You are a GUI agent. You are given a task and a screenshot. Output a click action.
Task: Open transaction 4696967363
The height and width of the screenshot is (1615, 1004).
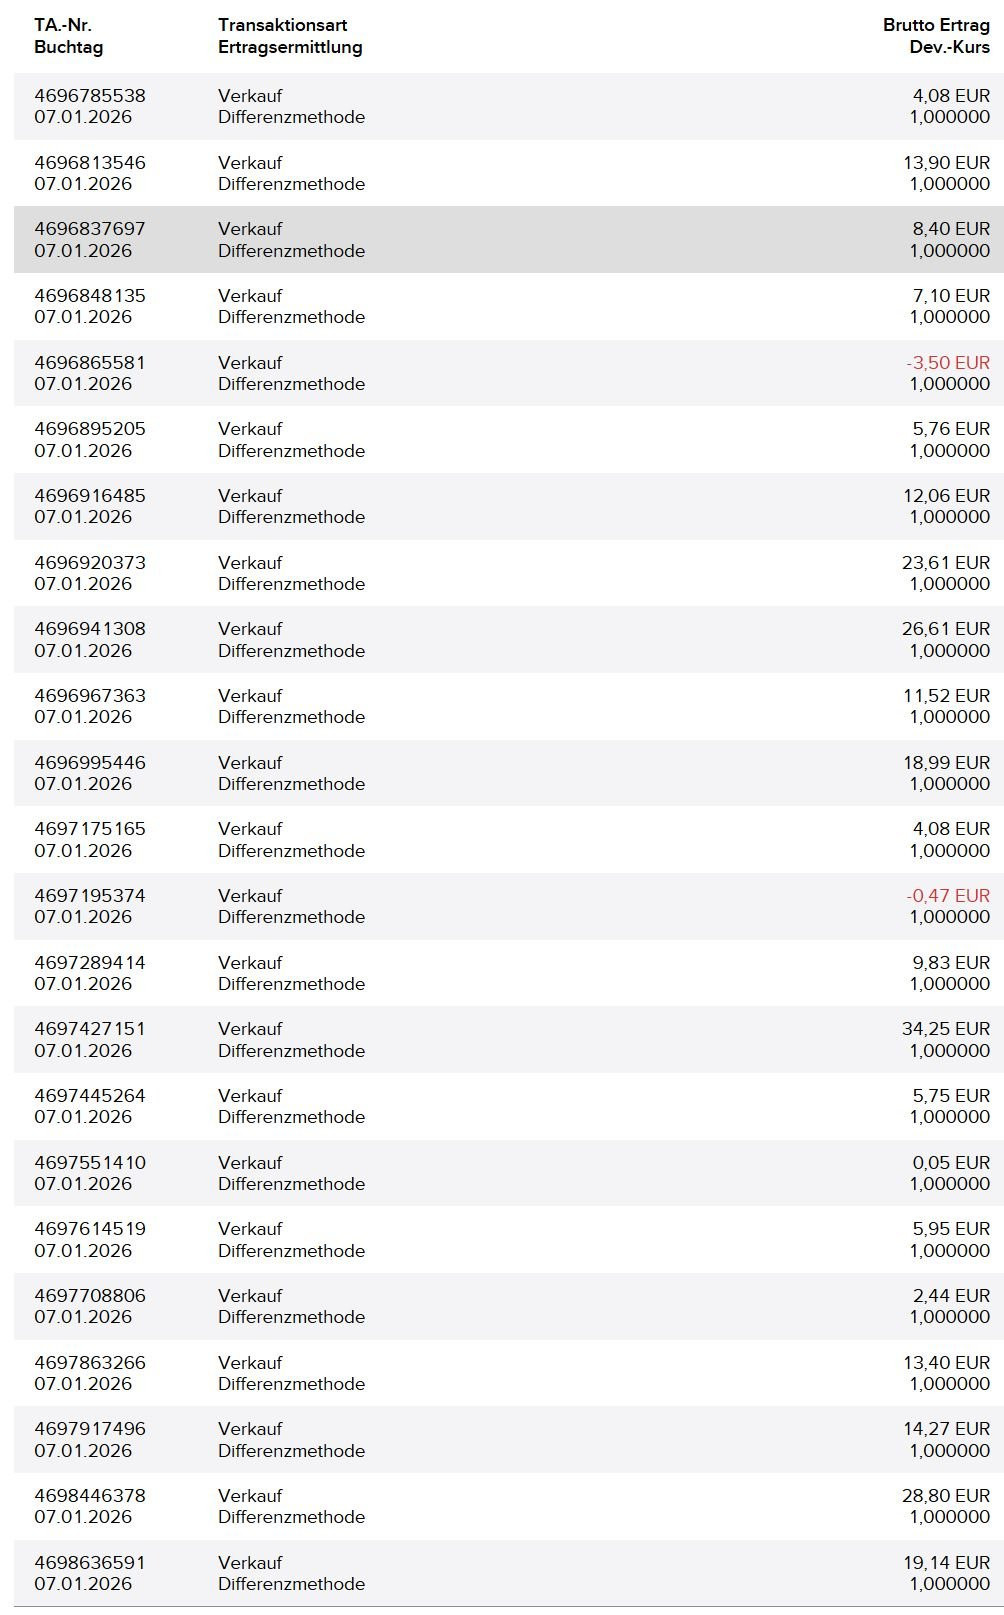[x=90, y=696]
